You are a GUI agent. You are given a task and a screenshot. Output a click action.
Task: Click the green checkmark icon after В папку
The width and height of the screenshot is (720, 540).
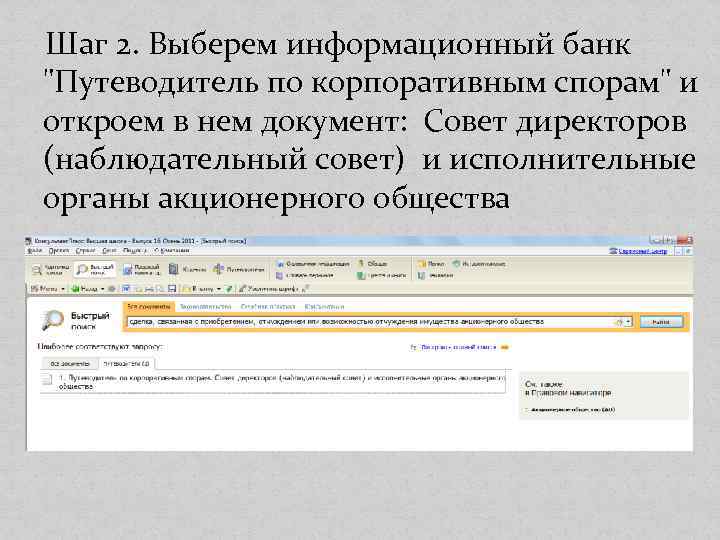pos(229,289)
